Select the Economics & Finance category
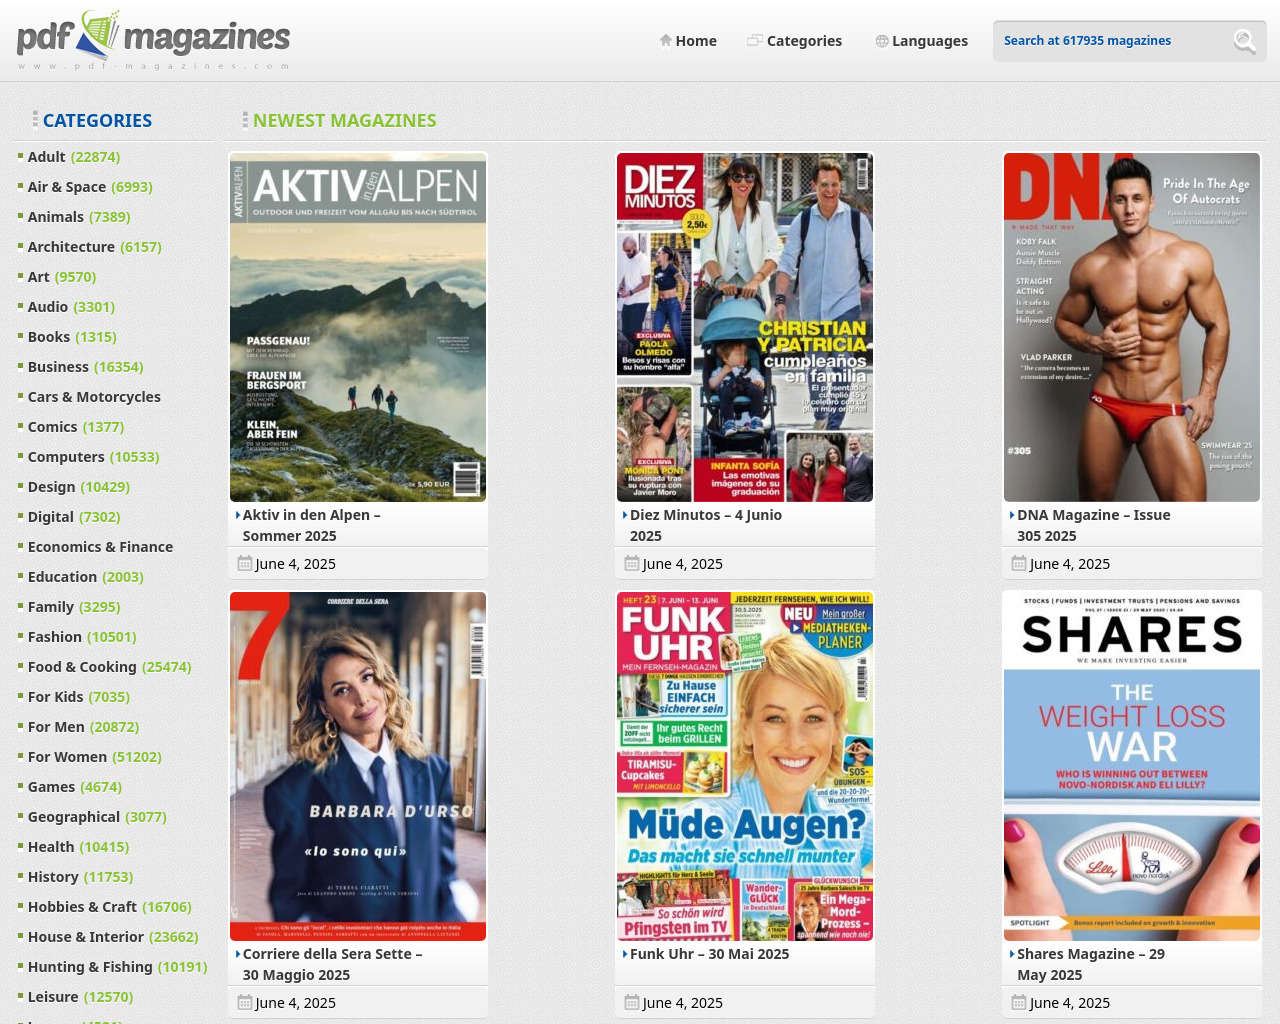 tap(100, 547)
